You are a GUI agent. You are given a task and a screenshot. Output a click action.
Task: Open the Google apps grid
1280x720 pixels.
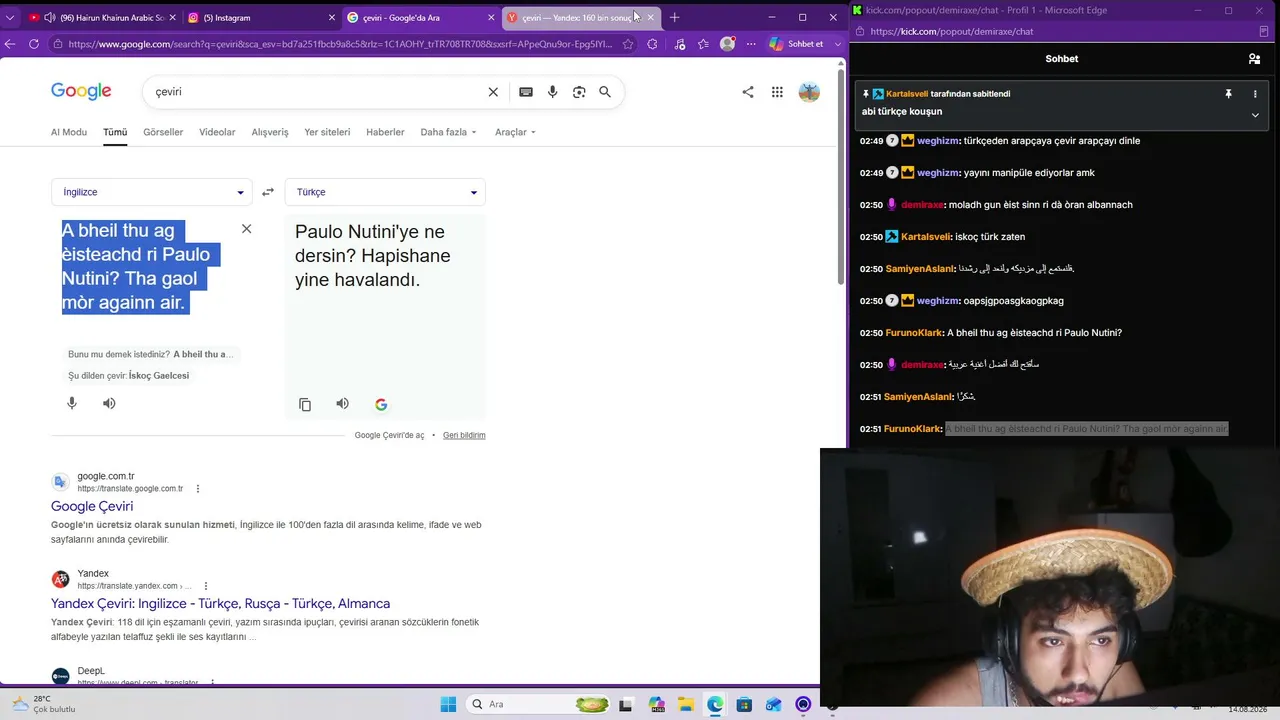777,92
